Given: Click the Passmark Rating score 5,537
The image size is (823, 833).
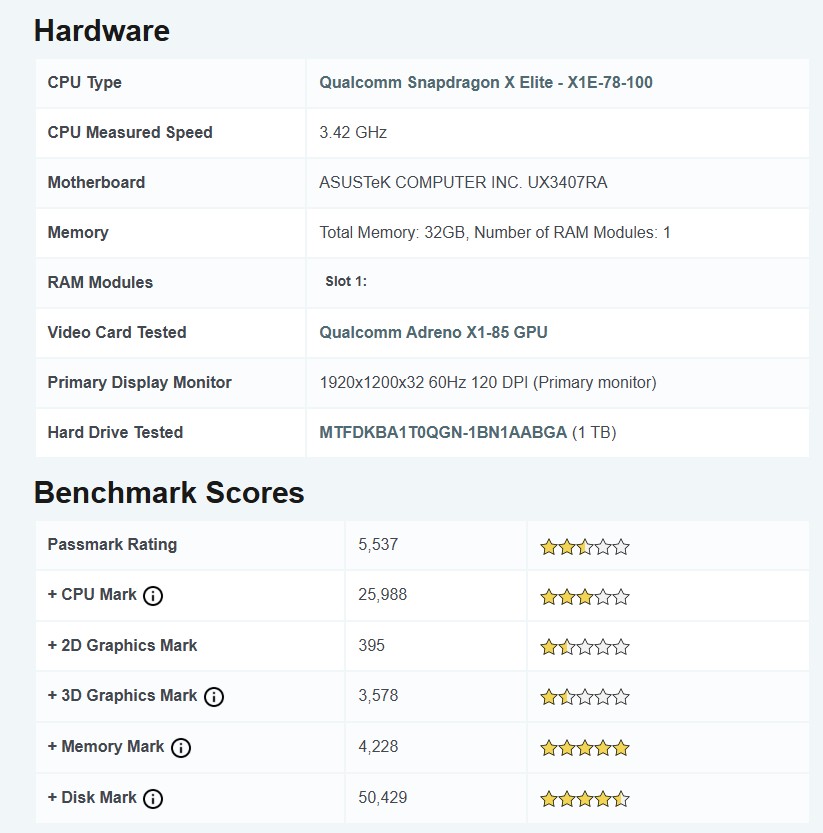Looking at the screenshot, I should click(x=378, y=545).
